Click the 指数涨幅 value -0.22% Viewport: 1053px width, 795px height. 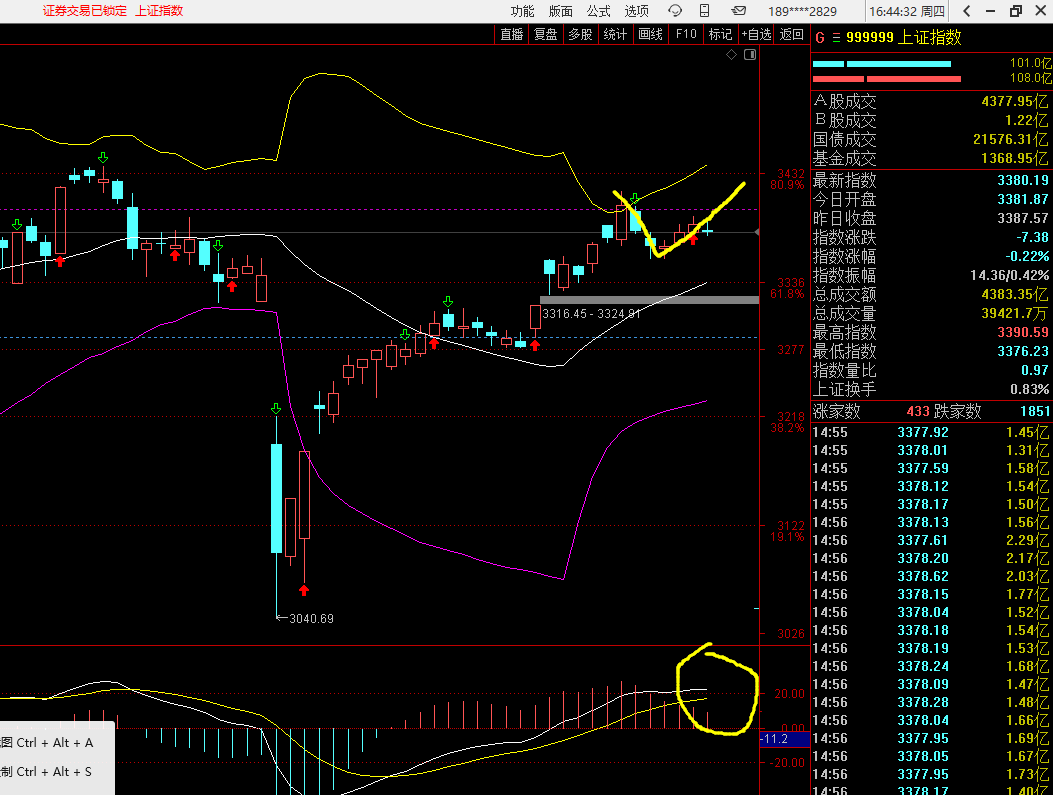click(x=1027, y=256)
